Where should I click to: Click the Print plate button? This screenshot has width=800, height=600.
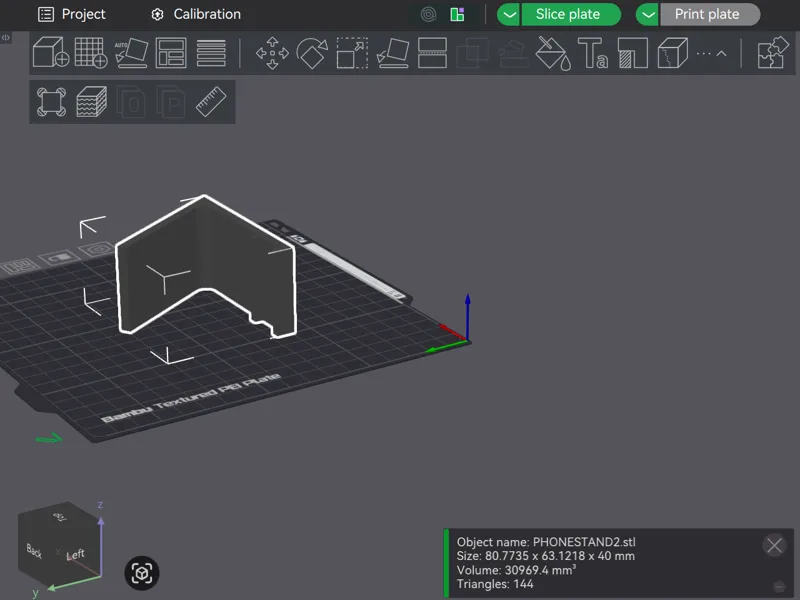point(710,14)
